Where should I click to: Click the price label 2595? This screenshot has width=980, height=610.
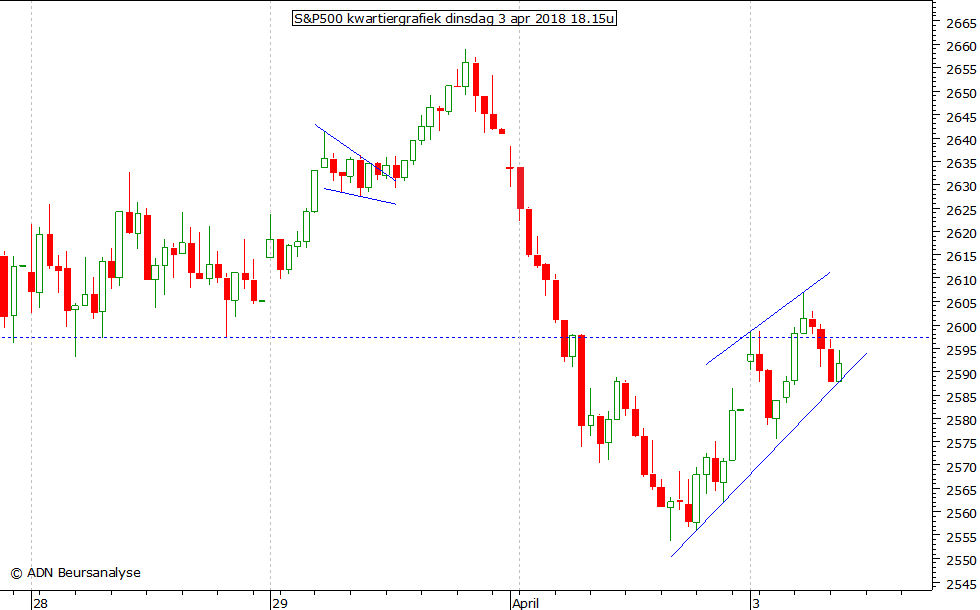coord(961,351)
